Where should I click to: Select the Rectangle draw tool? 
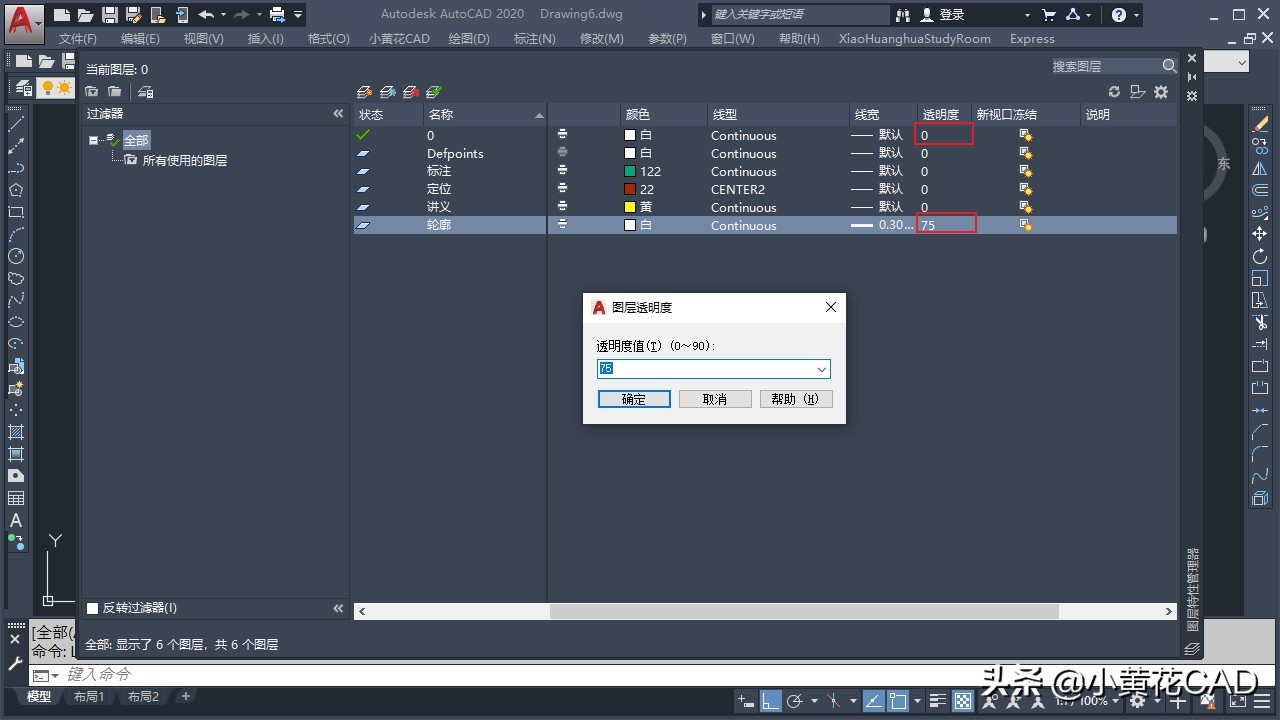coord(16,212)
